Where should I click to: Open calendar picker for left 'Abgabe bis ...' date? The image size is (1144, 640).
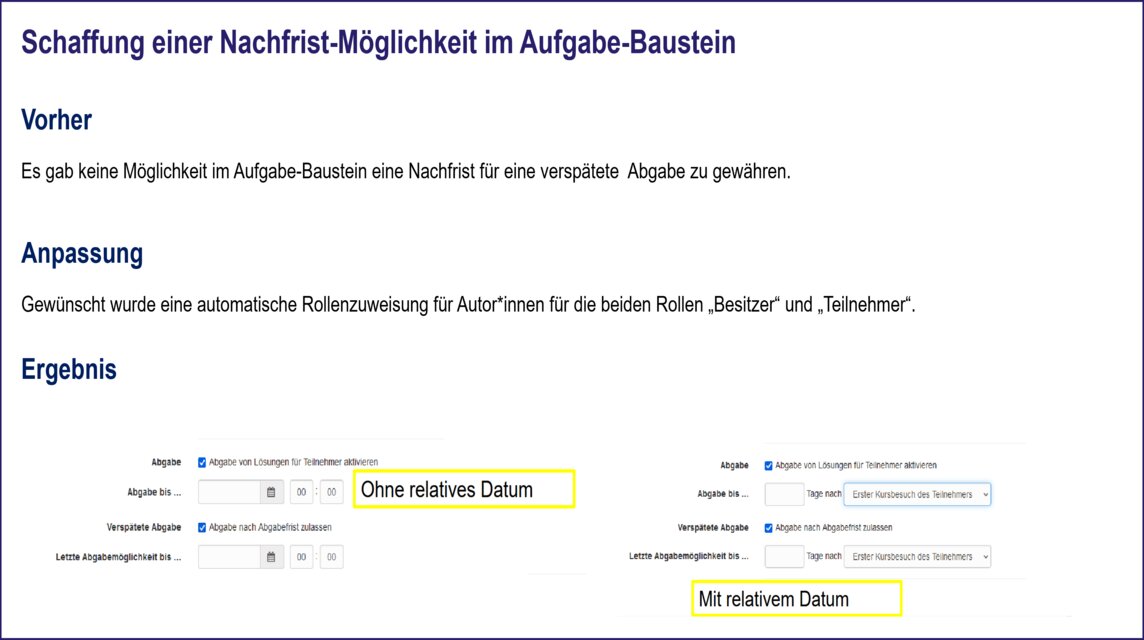[271, 493]
